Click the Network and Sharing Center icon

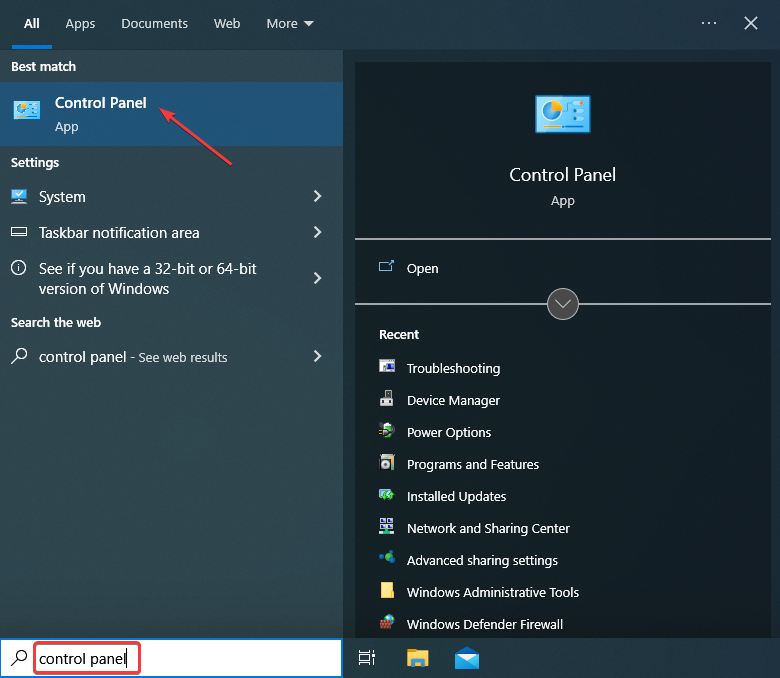pyautogui.click(x=387, y=526)
